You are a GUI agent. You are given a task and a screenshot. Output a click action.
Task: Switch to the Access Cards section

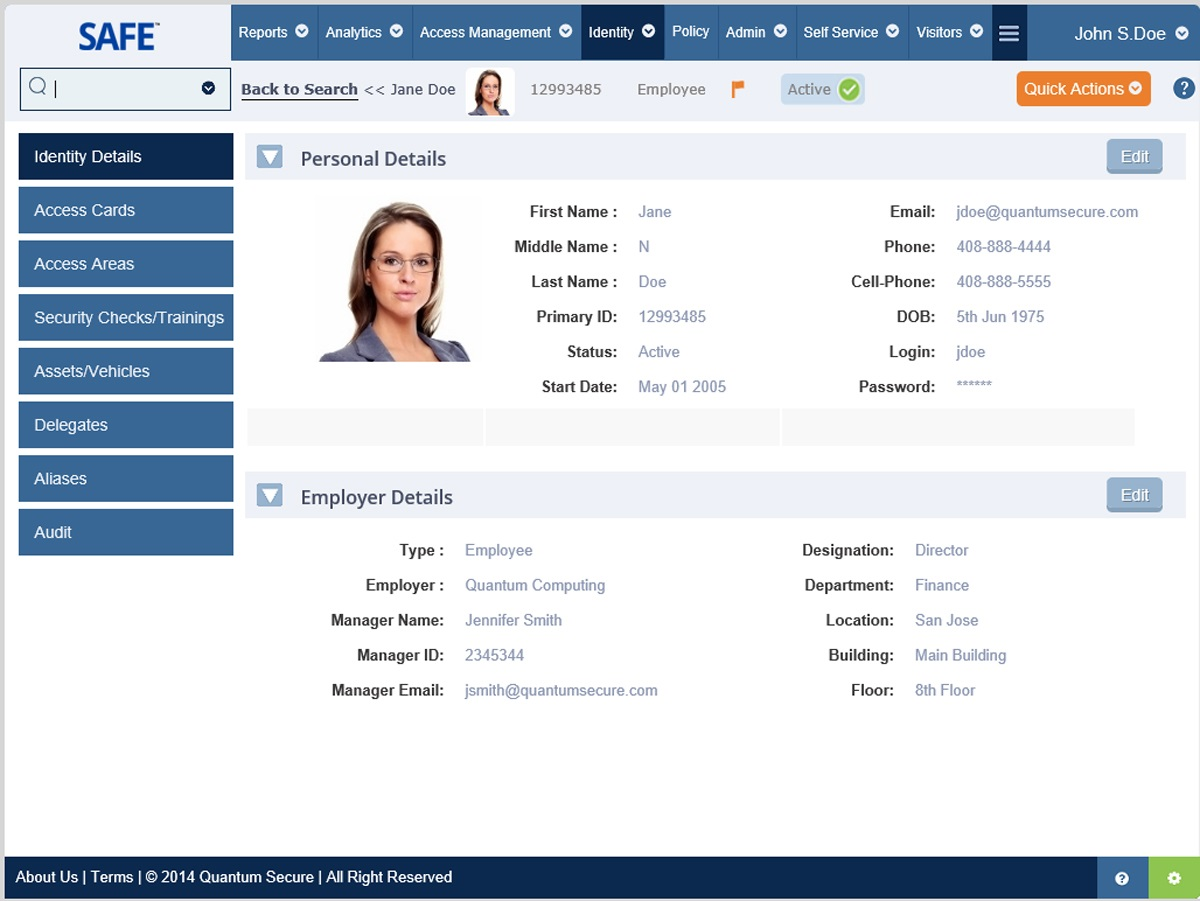pos(125,209)
